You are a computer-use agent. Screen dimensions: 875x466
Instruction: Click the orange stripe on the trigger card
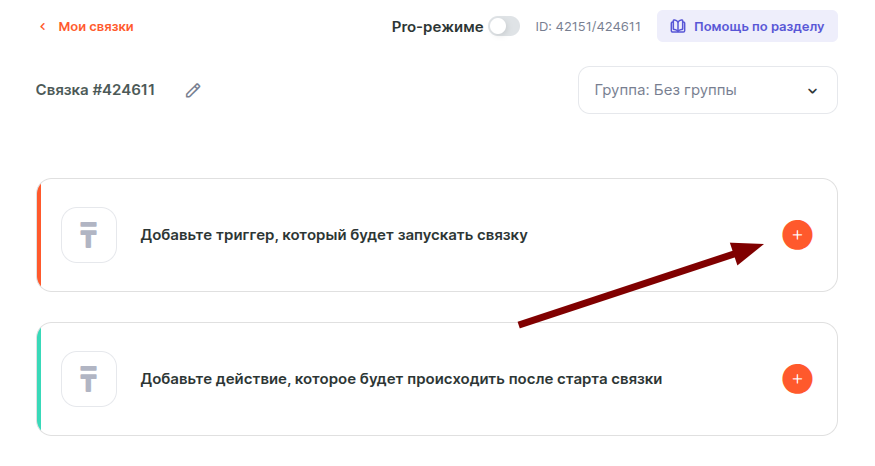tap(39, 235)
